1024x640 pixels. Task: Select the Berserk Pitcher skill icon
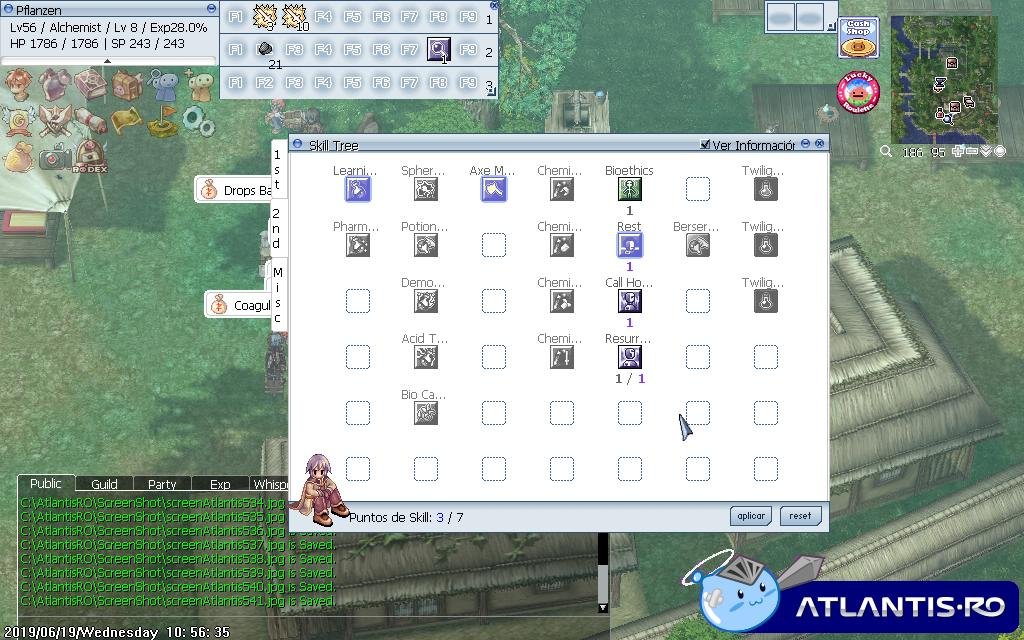[697, 246]
